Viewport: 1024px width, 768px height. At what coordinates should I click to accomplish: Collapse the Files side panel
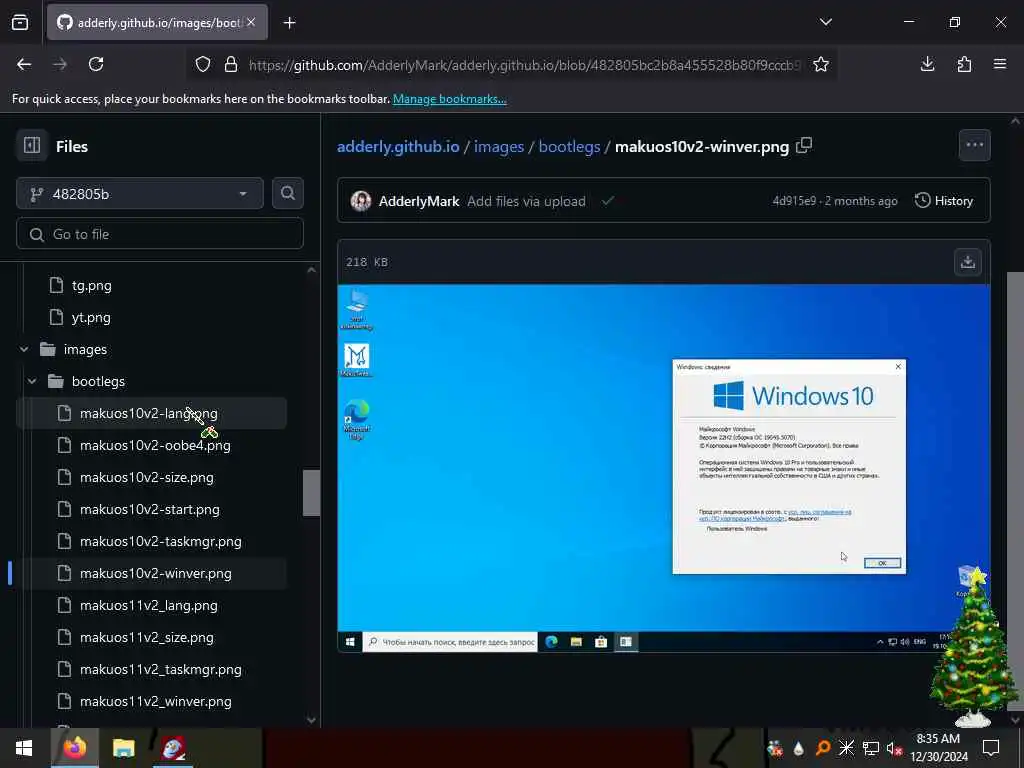coord(31,145)
